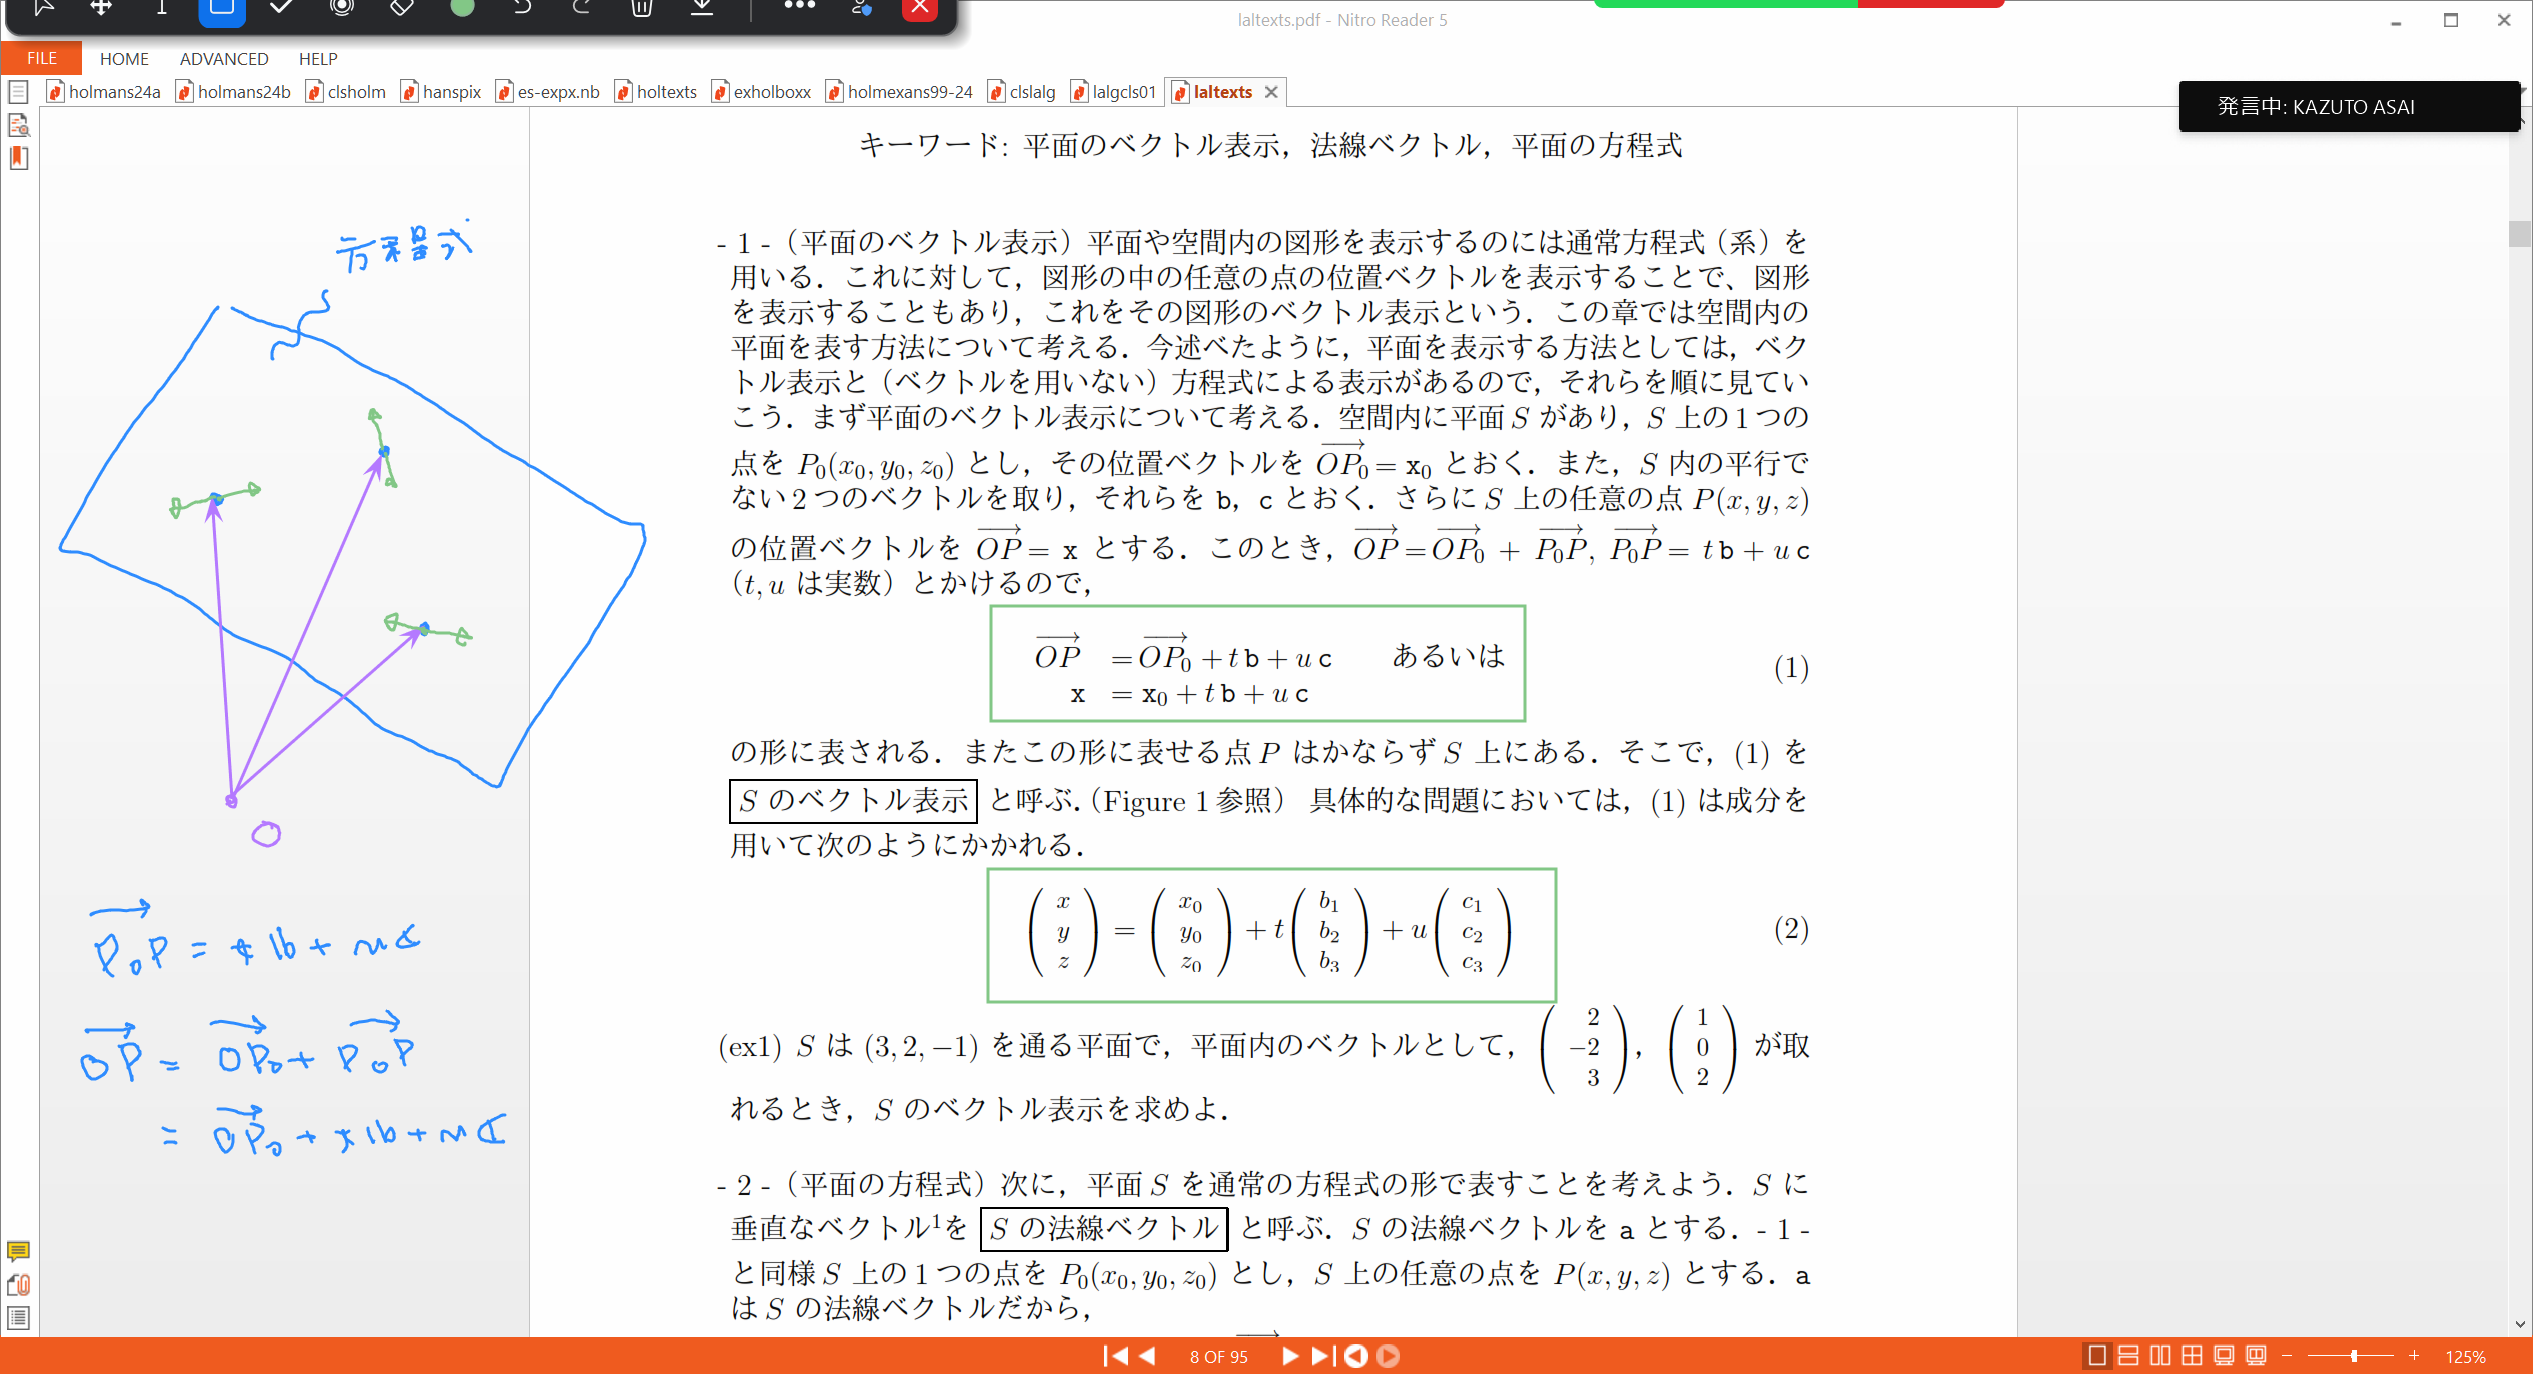2533x1374 pixels.
Task: Zoom in with plus button
Action: click(x=2414, y=1356)
